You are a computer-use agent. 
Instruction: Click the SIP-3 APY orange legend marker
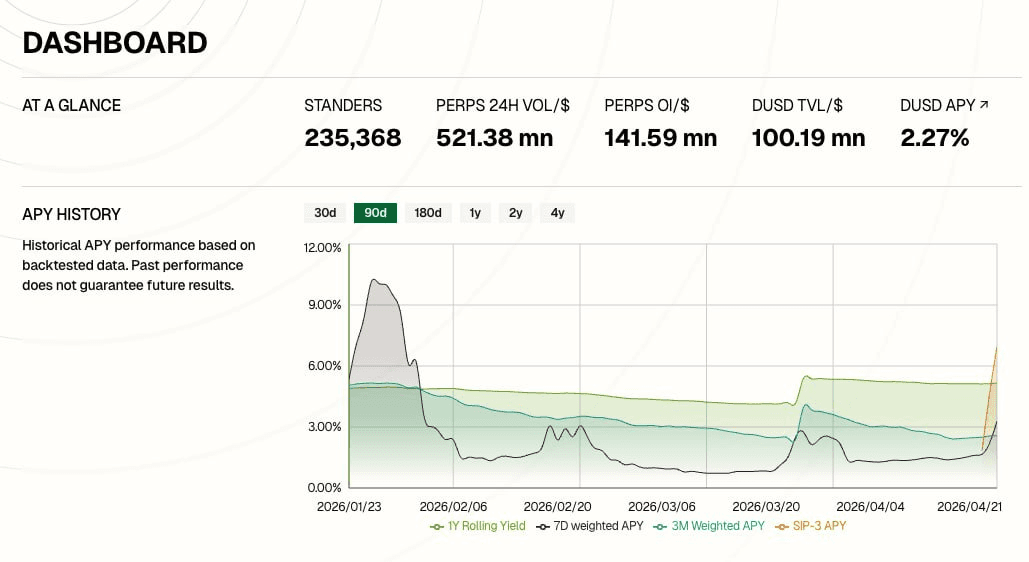click(x=783, y=526)
